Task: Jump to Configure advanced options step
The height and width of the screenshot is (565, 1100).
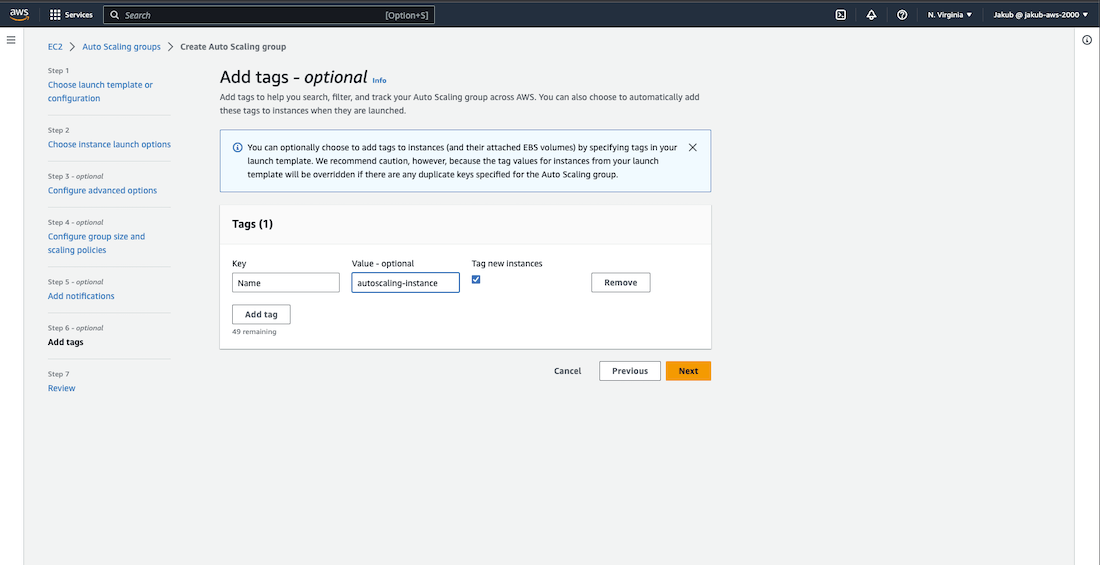Action: 102,190
